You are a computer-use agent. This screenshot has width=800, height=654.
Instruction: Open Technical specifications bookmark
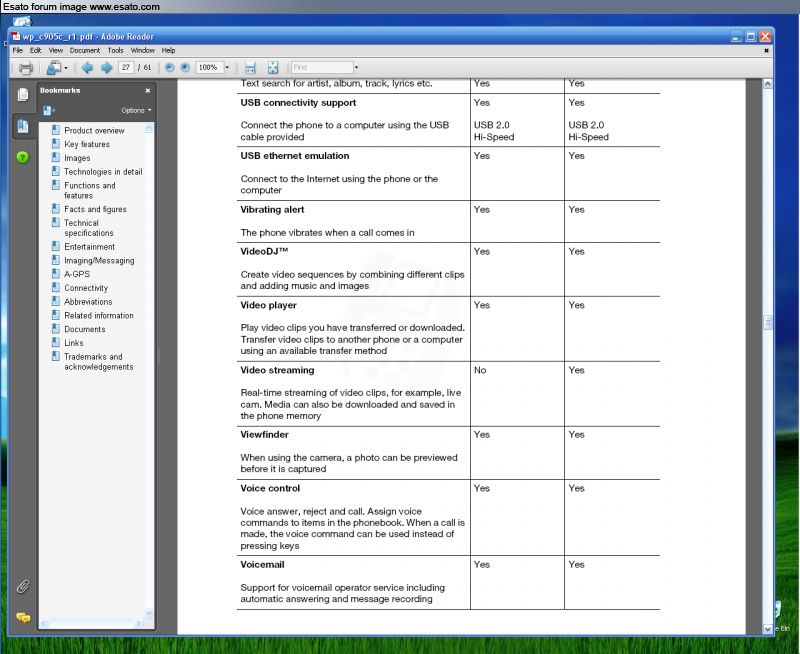[x=89, y=228]
